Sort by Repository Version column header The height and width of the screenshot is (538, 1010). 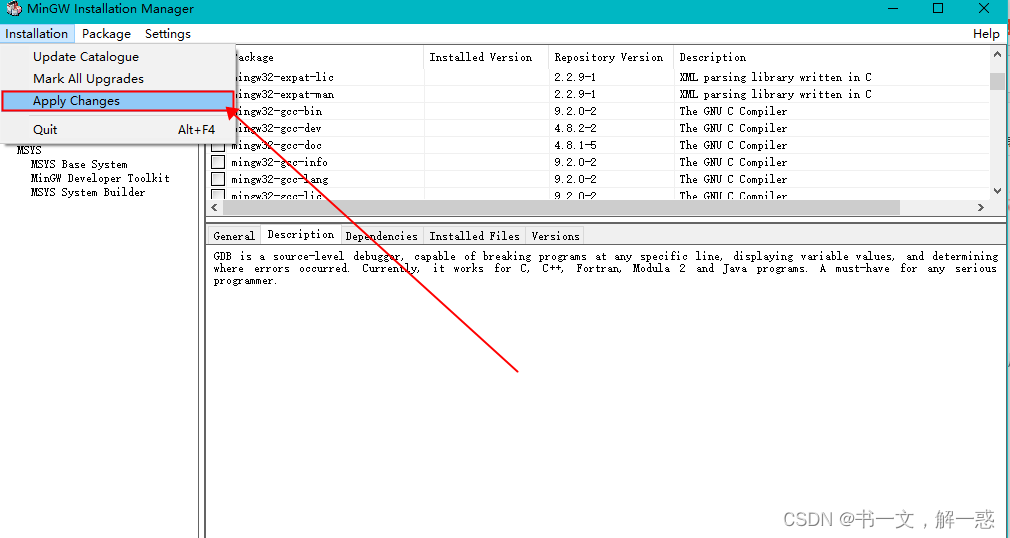(611, 57)
